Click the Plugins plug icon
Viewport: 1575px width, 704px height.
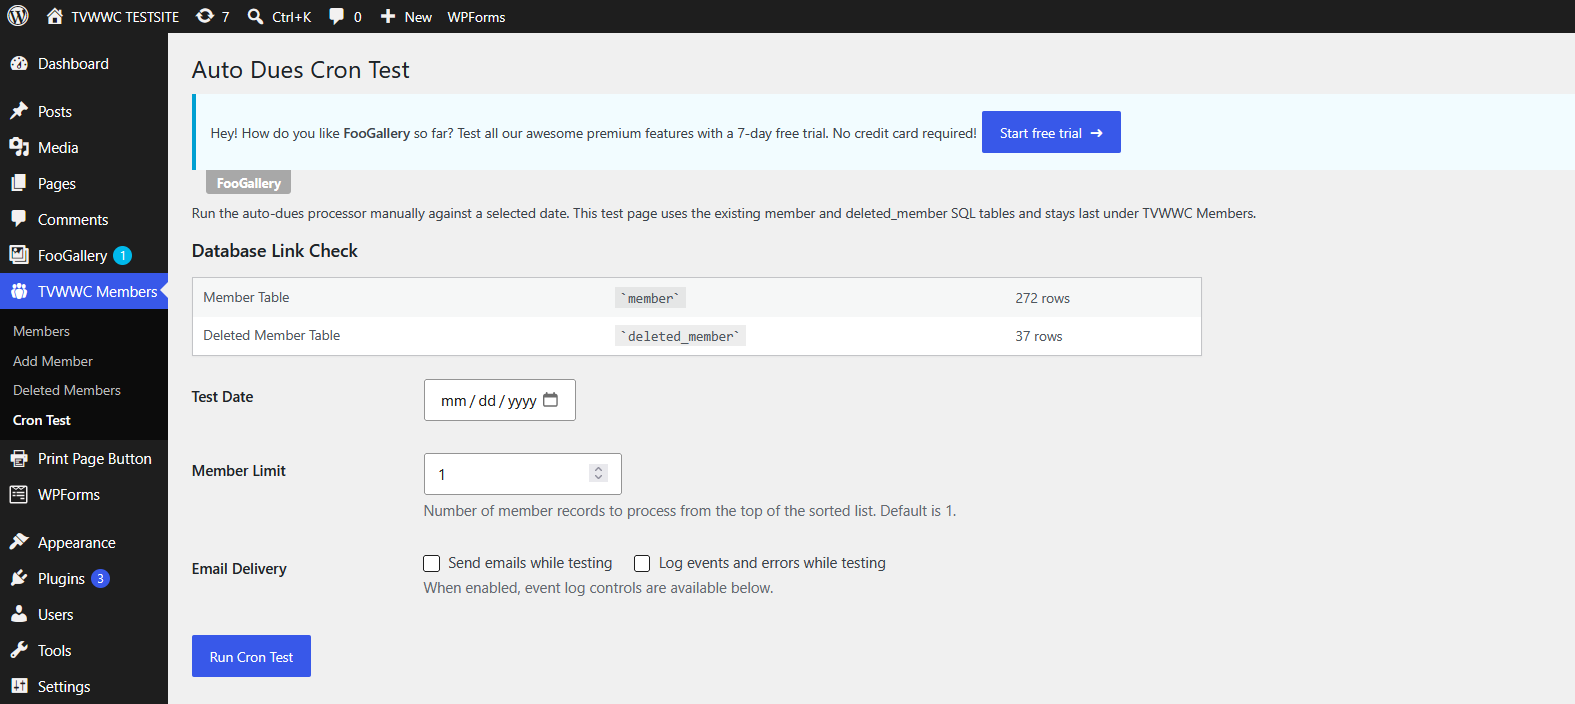point(19,578)
